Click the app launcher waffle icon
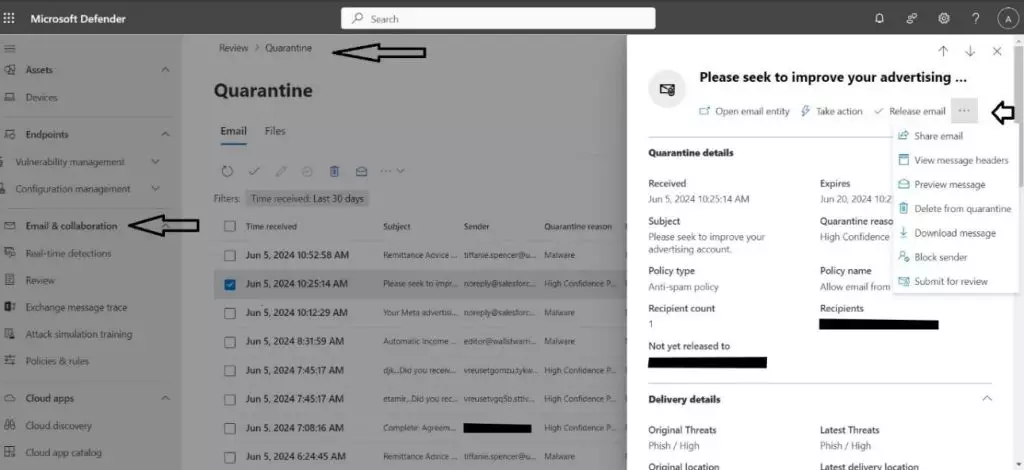 [10, 18]
